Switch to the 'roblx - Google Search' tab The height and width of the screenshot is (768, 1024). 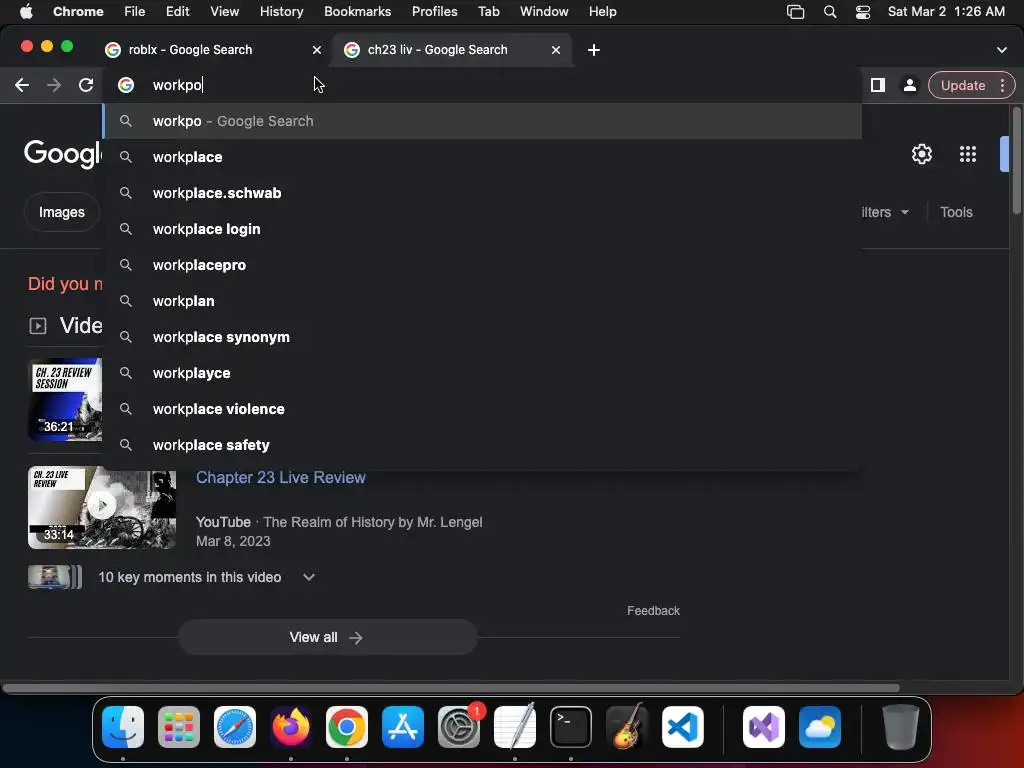point(212,50)
